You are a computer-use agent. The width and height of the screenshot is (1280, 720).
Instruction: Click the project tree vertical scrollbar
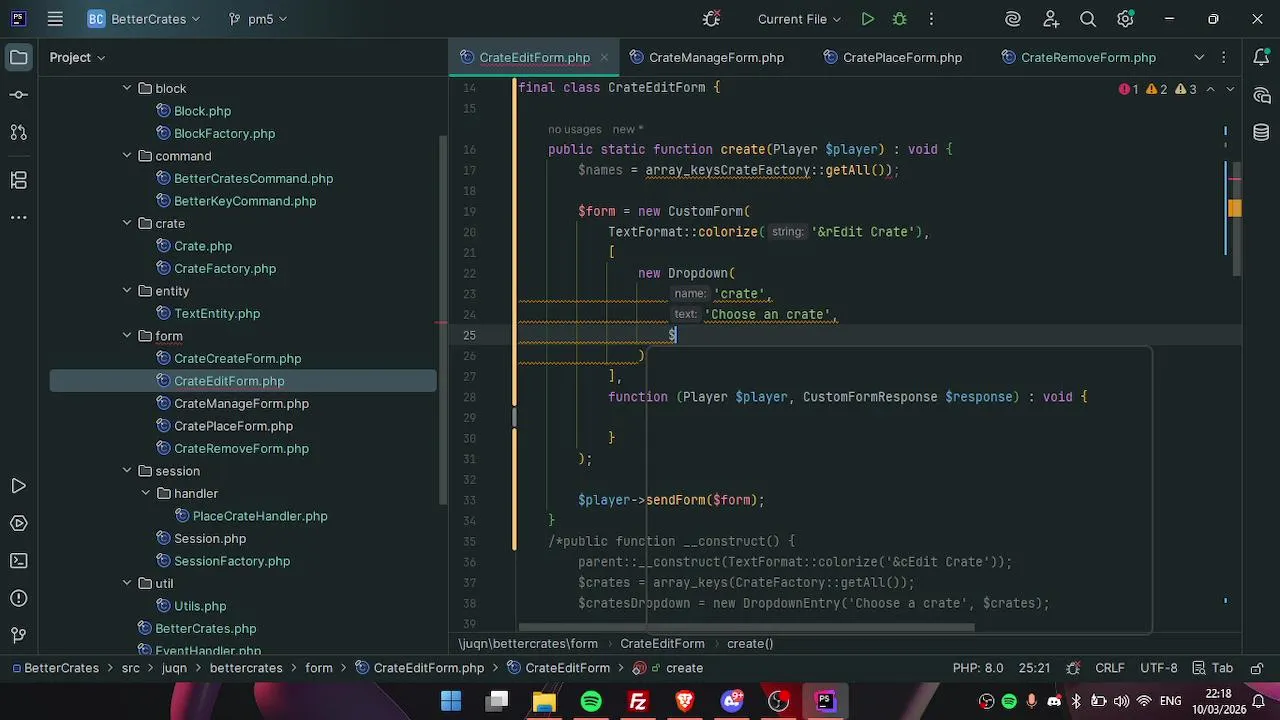pos(443,320)
